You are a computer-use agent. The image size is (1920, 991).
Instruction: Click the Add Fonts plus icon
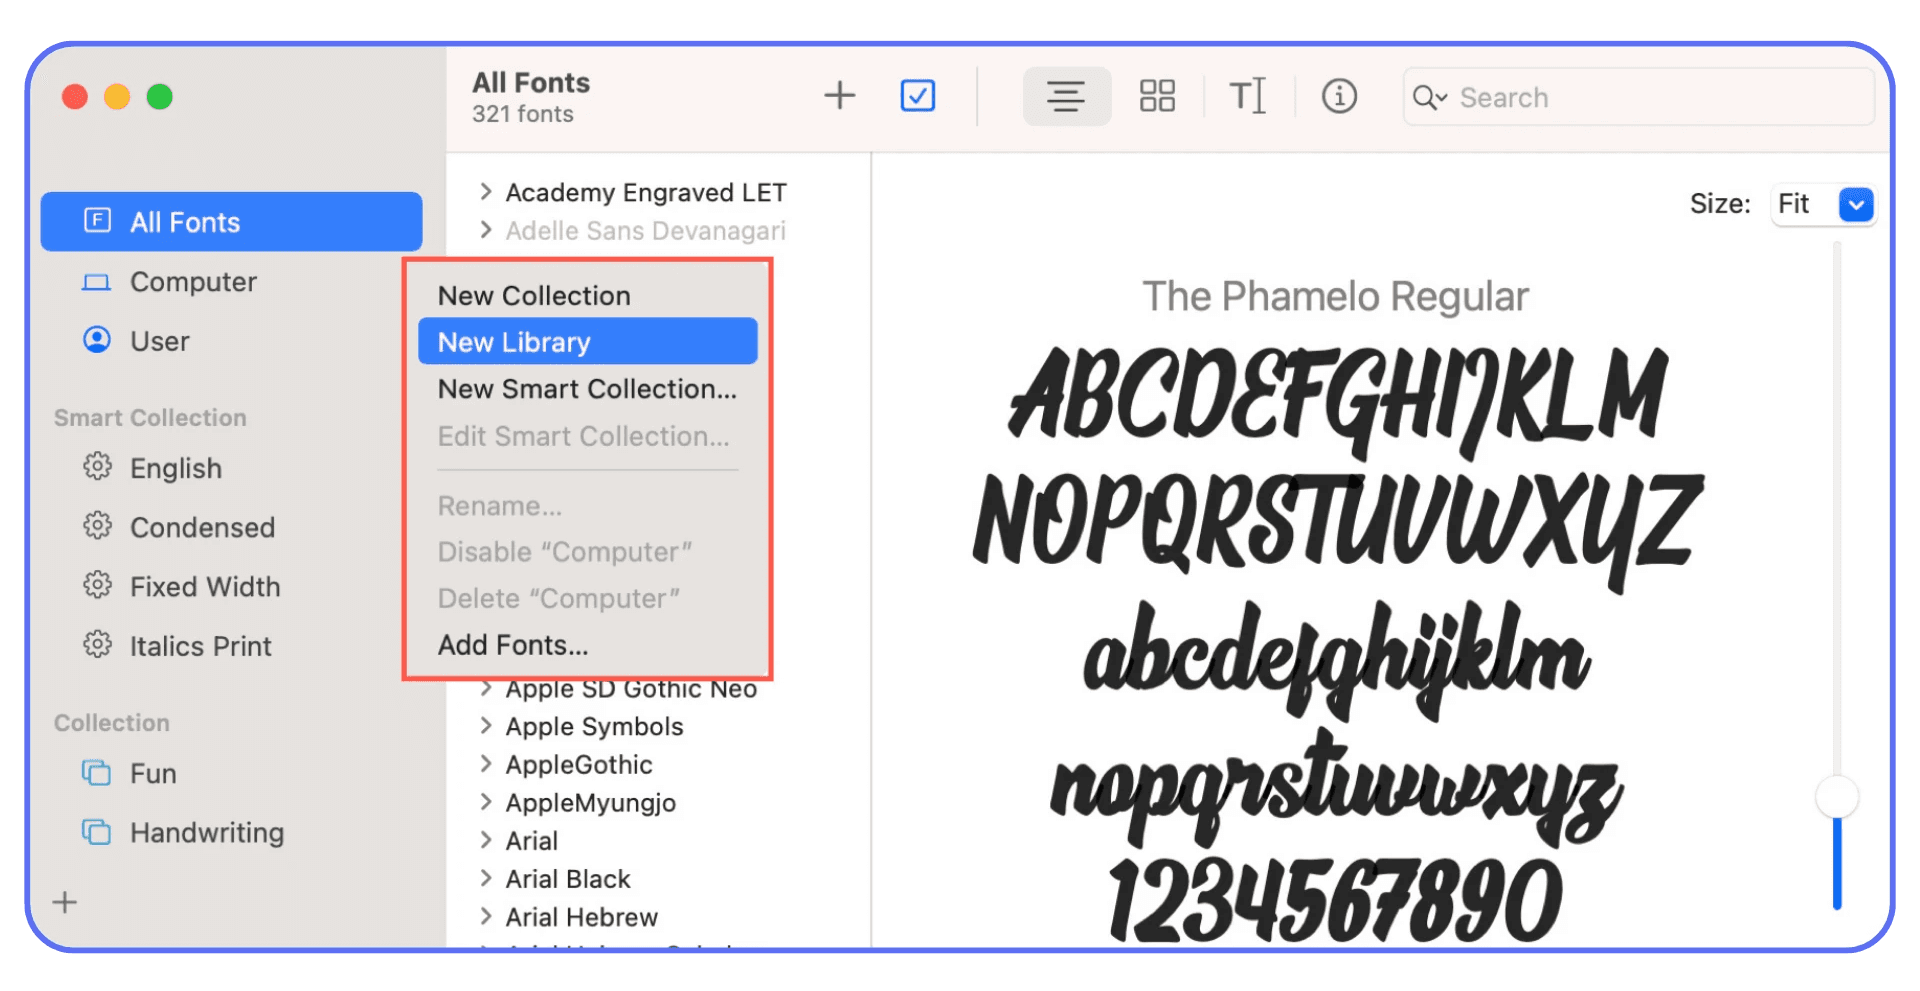point(840,96)
